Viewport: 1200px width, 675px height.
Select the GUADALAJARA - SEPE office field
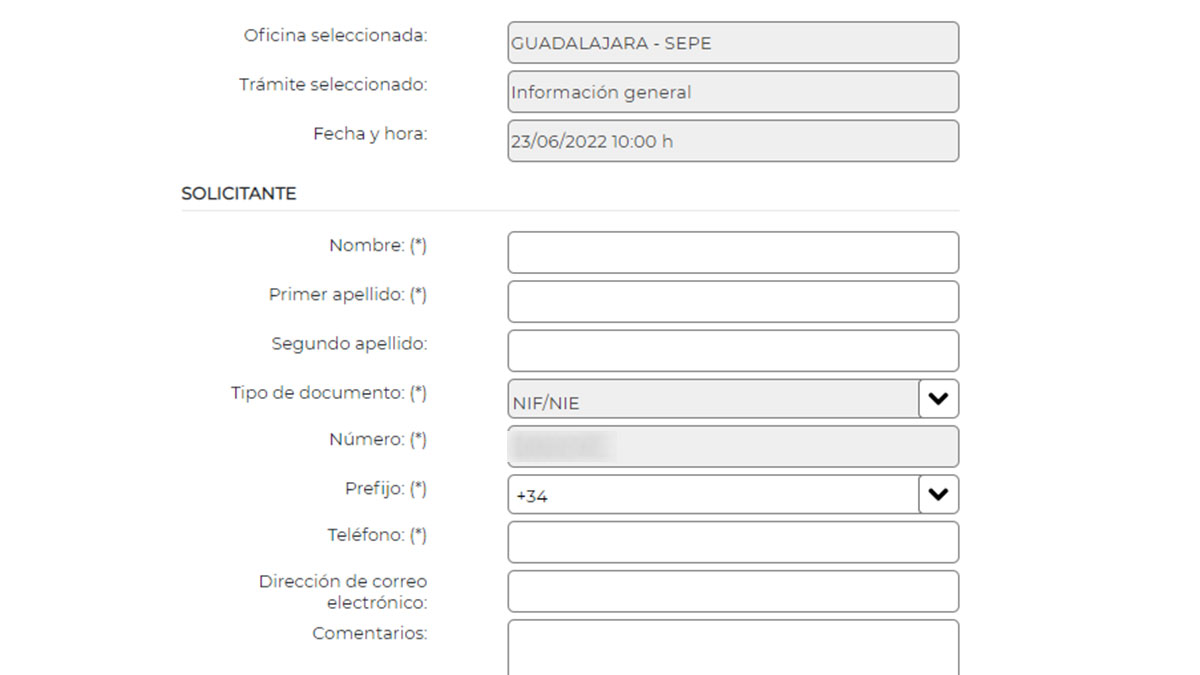732,43
